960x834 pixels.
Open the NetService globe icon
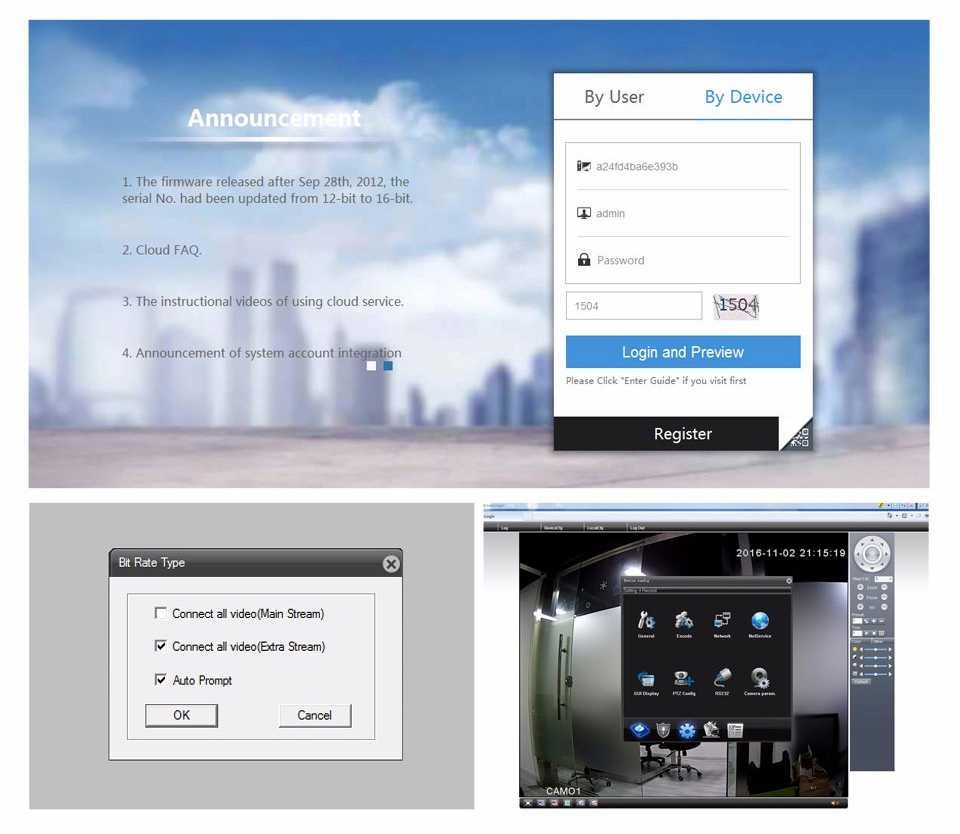(760, 621)
